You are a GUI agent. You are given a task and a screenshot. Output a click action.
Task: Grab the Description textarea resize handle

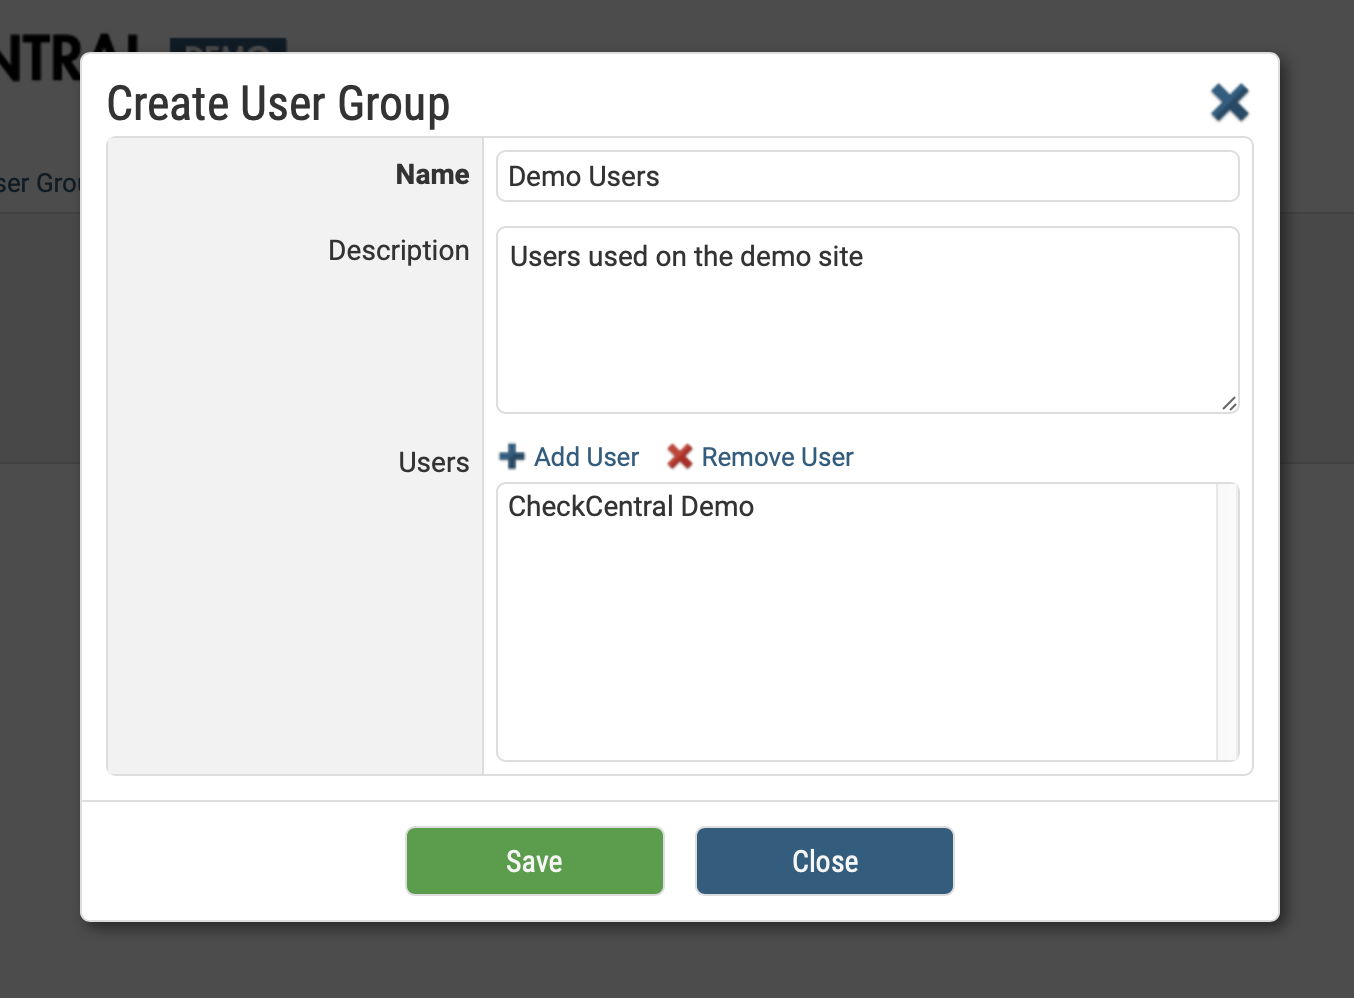click(1229, 403)
